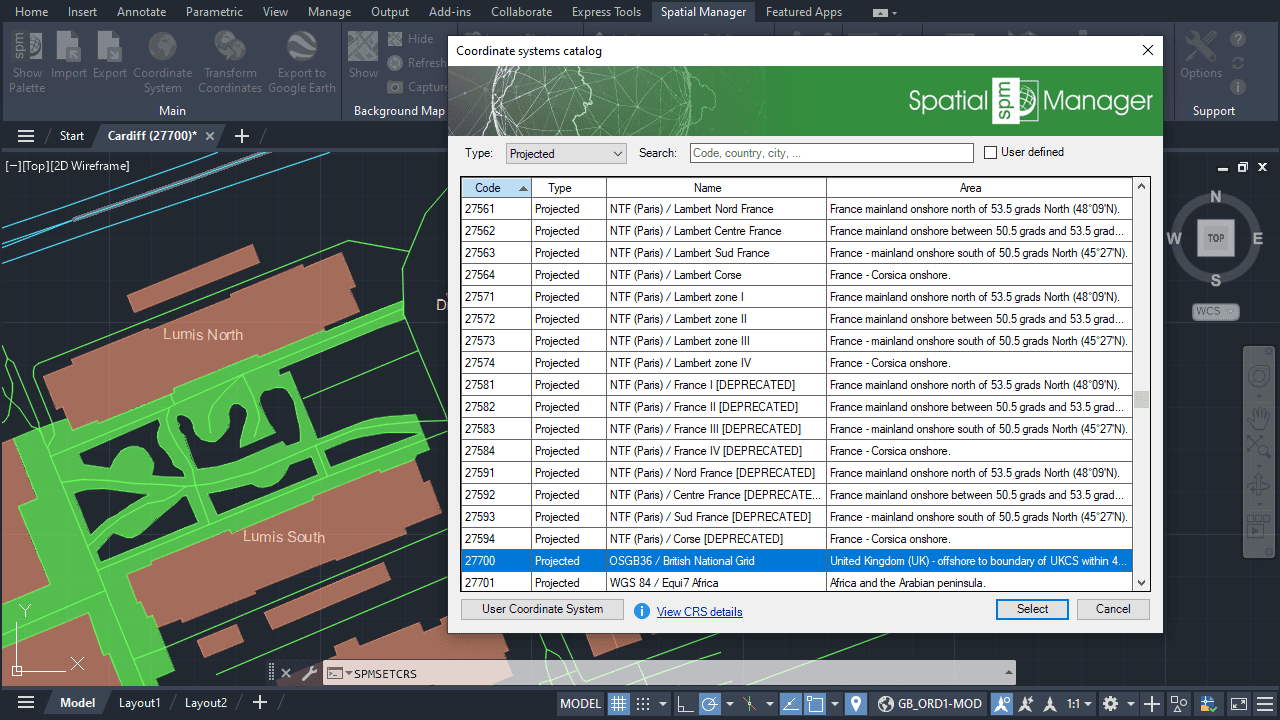Click the catalog list vertical scrollbar thumb
Viewport: 1280px width, 720px height.
(1141, 400)
